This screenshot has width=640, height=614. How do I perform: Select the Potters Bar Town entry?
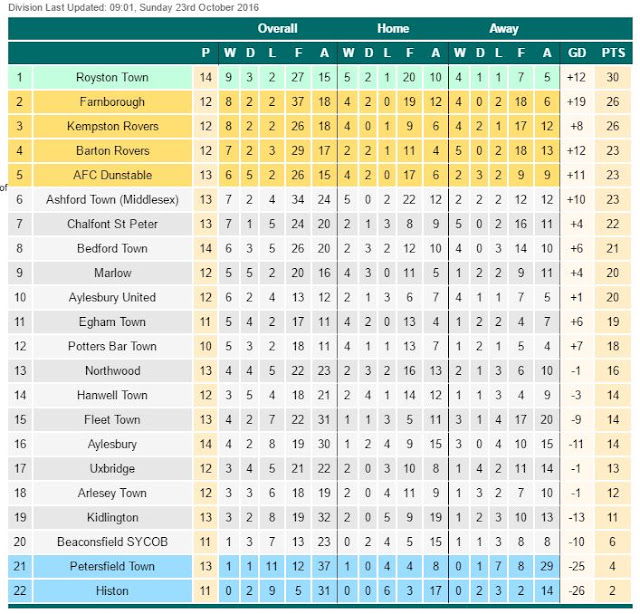coord(112,346)
